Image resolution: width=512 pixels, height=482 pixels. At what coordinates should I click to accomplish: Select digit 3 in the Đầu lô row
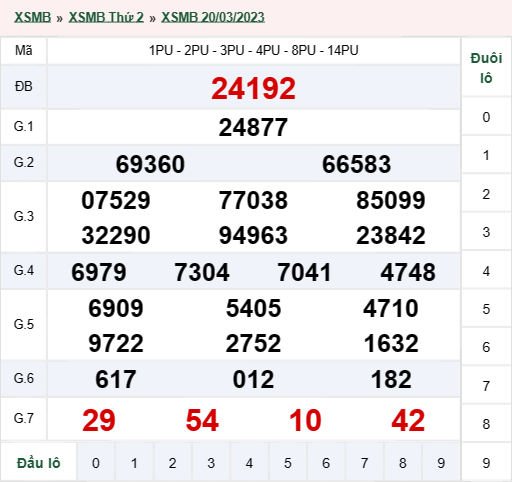click(211, 463)
